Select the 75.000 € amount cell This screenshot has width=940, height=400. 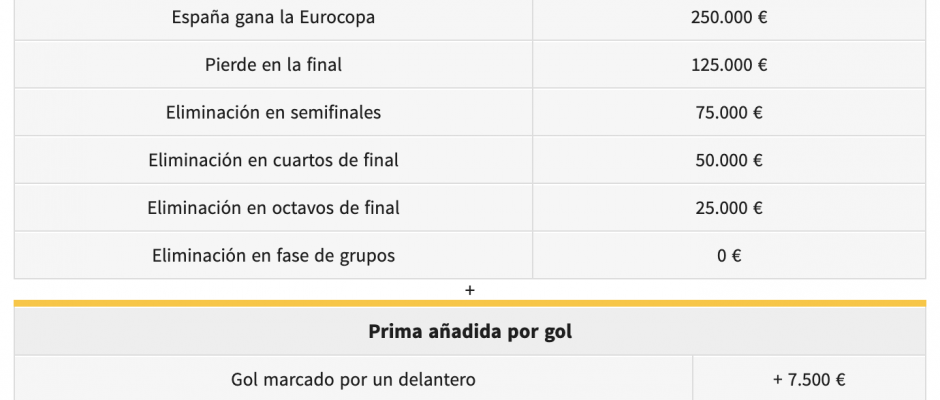click(x=729, y=112)
